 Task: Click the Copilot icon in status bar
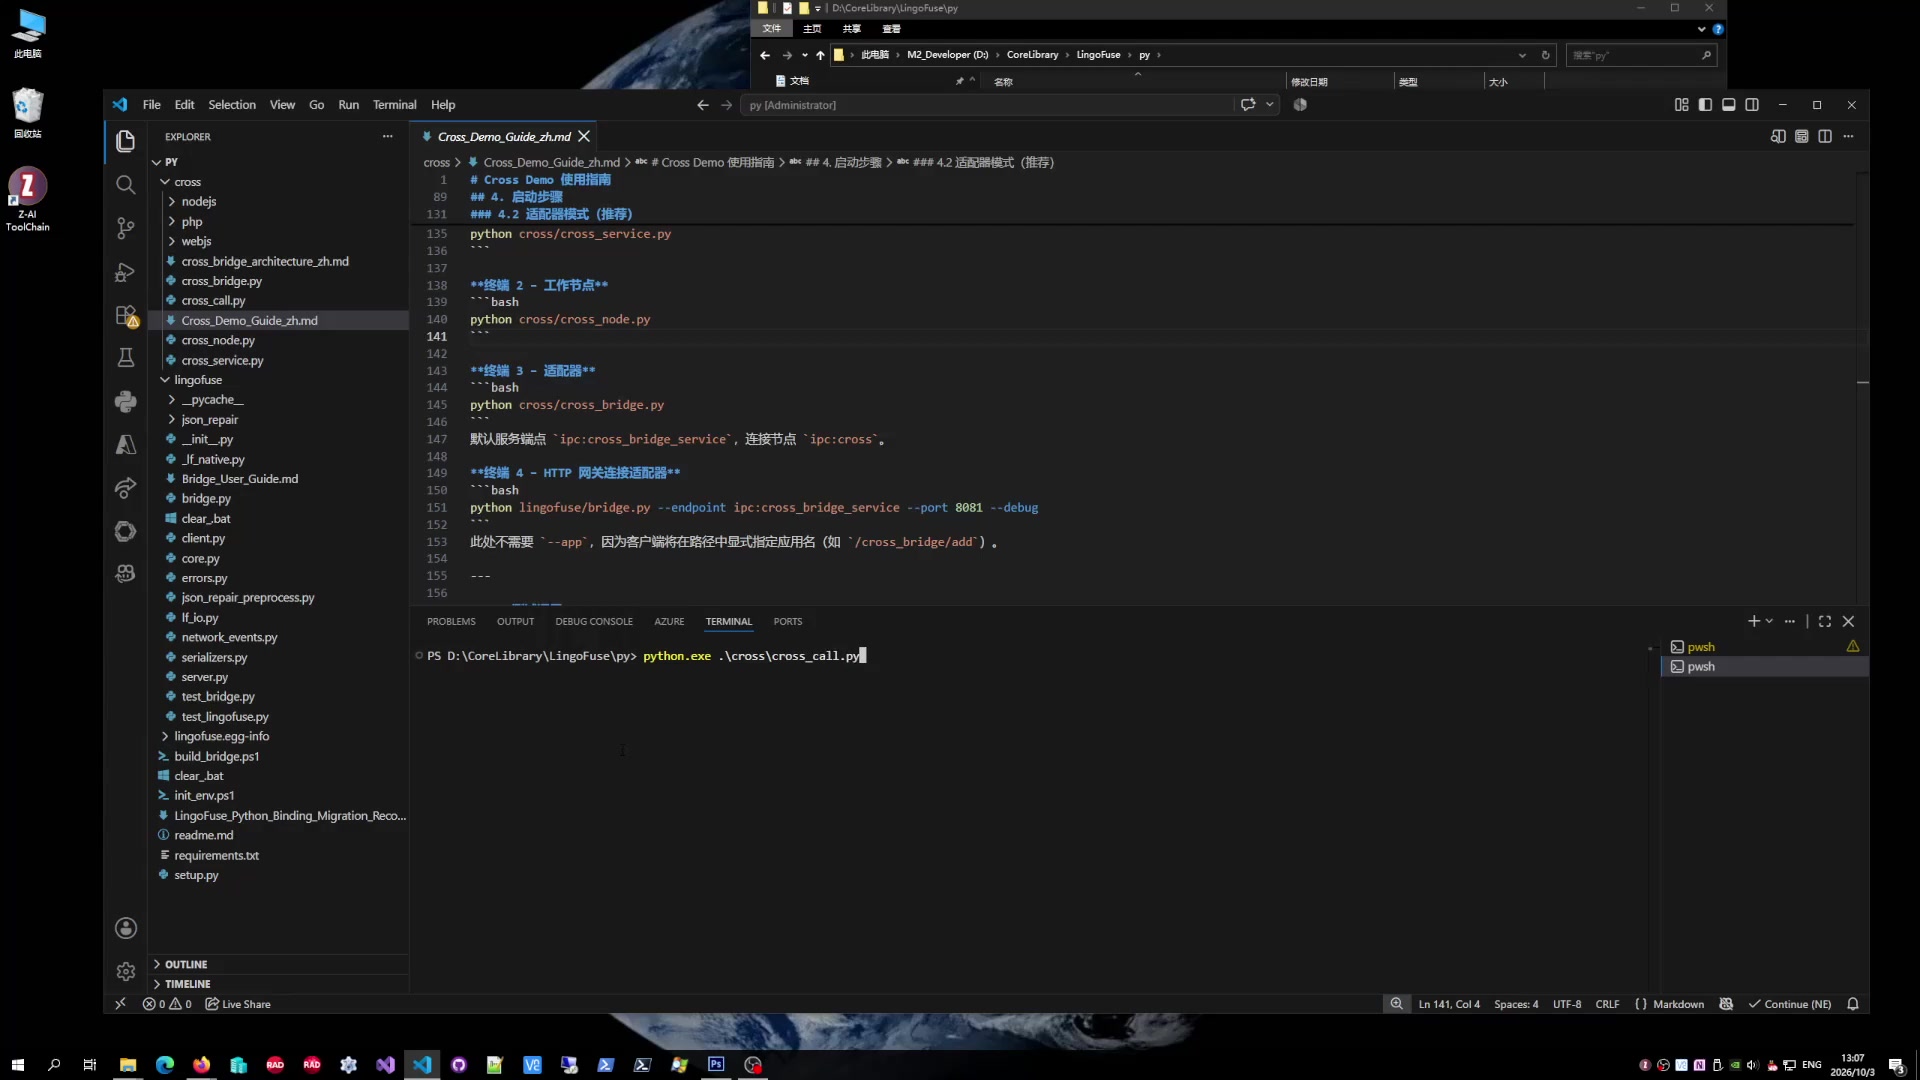pos(1726,1004)
